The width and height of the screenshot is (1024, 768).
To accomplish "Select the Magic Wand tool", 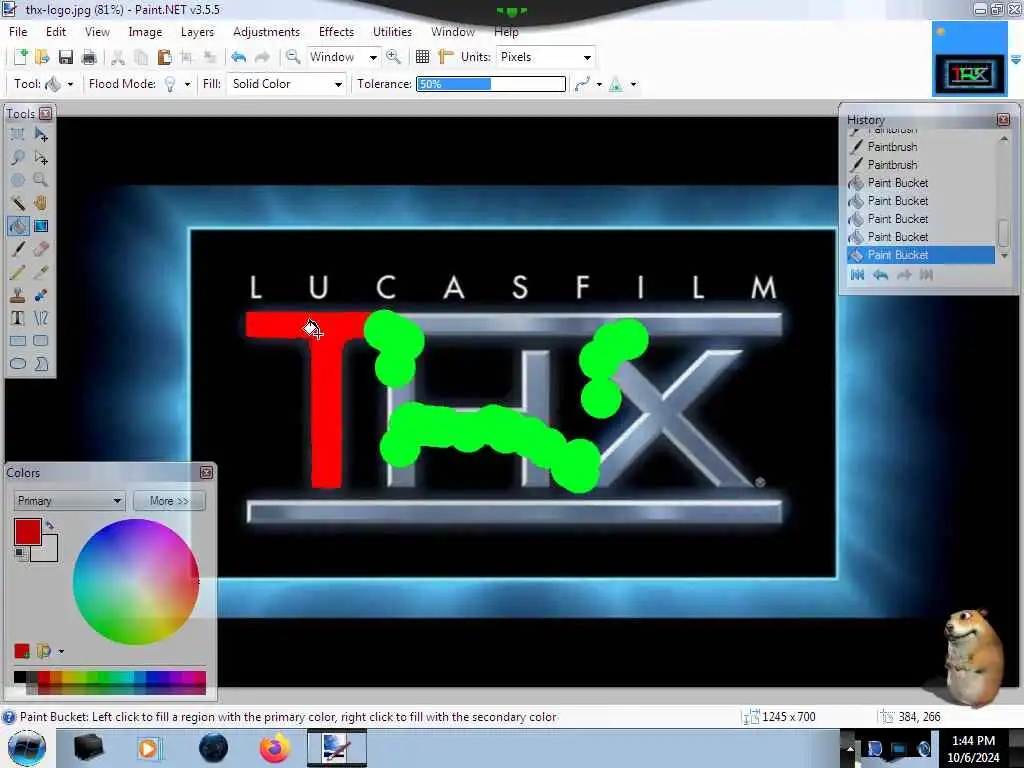I will tap(18, 203).
